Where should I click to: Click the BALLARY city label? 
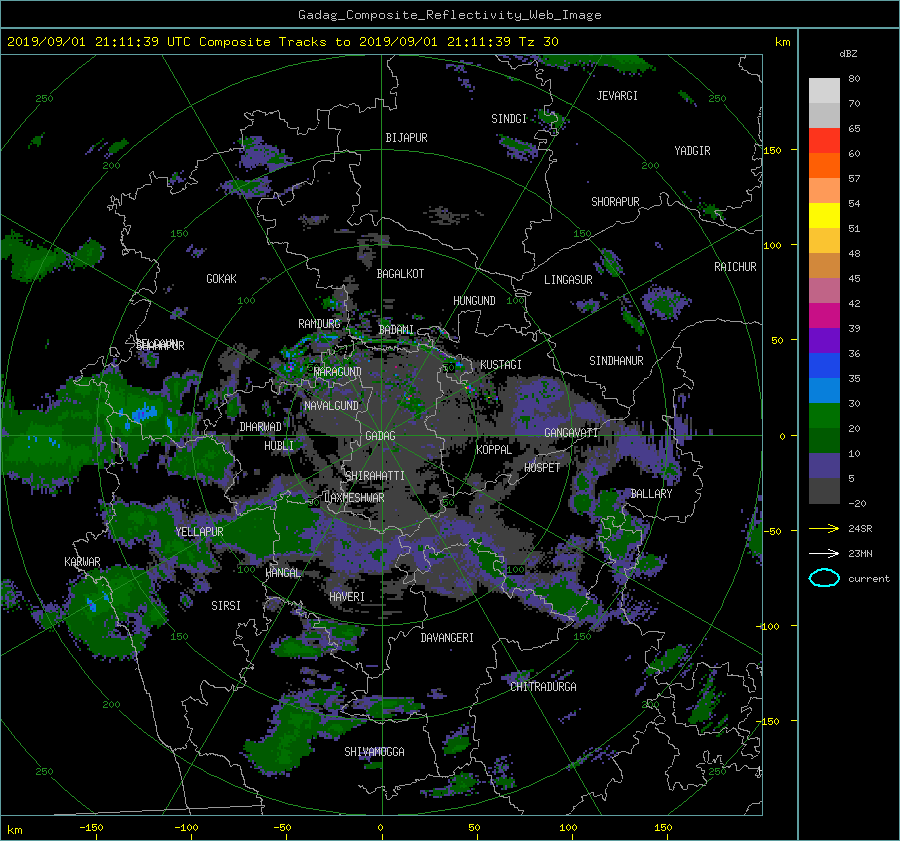(x=651, y=494)
